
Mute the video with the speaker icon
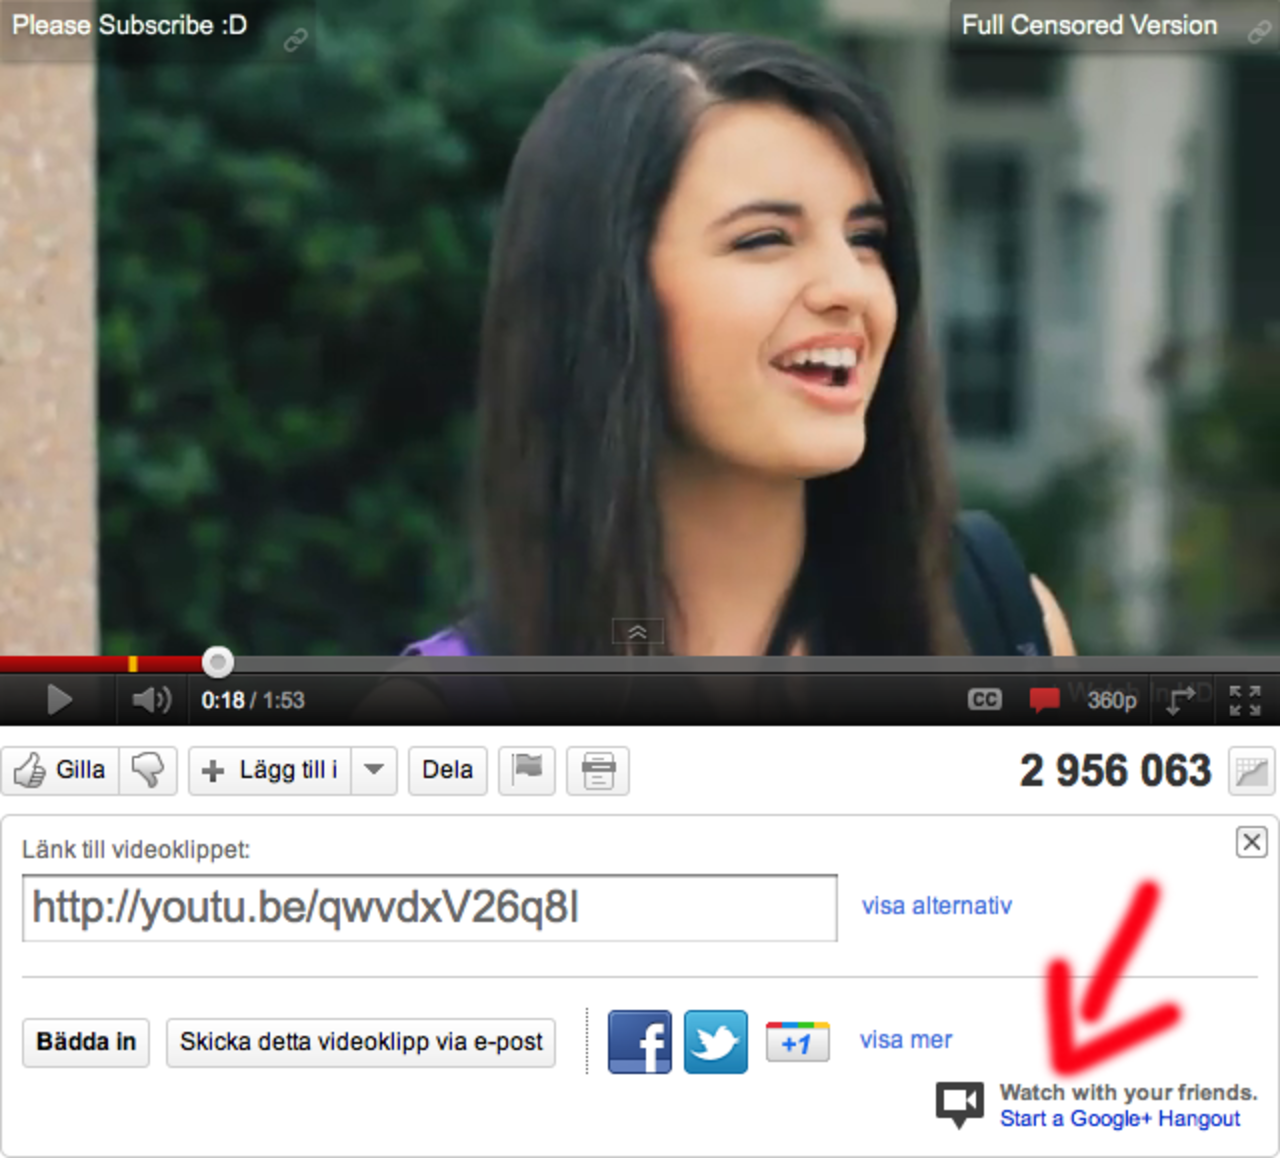click(151, 699)
